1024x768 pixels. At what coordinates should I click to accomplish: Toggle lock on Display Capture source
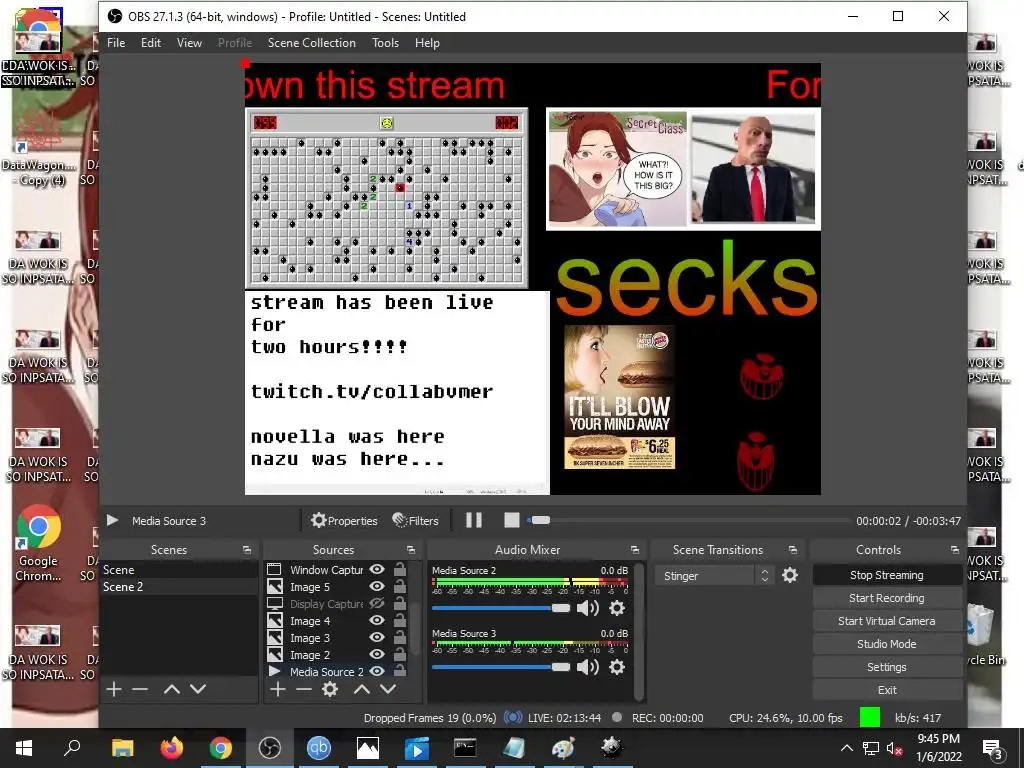pyautogui.click(x=400, y=603)
